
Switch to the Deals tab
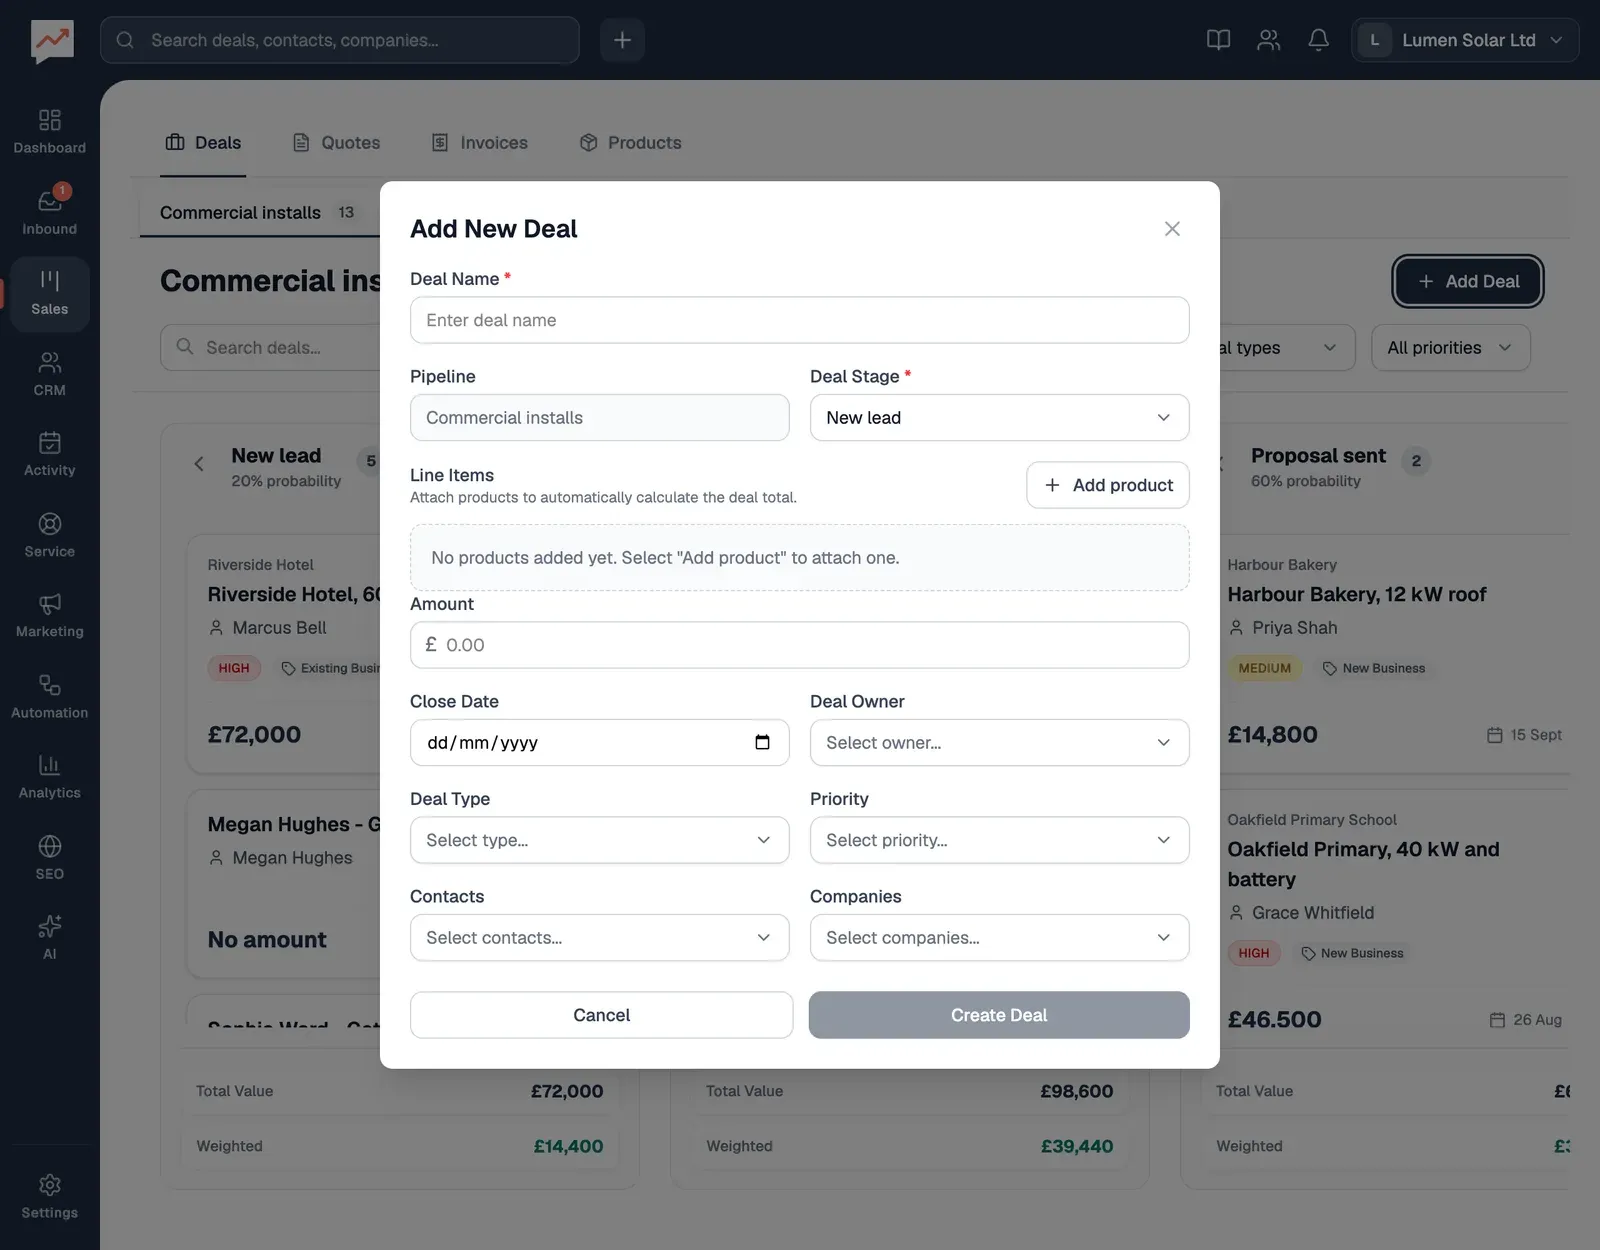pyautogui.click(x=203, y=142)
